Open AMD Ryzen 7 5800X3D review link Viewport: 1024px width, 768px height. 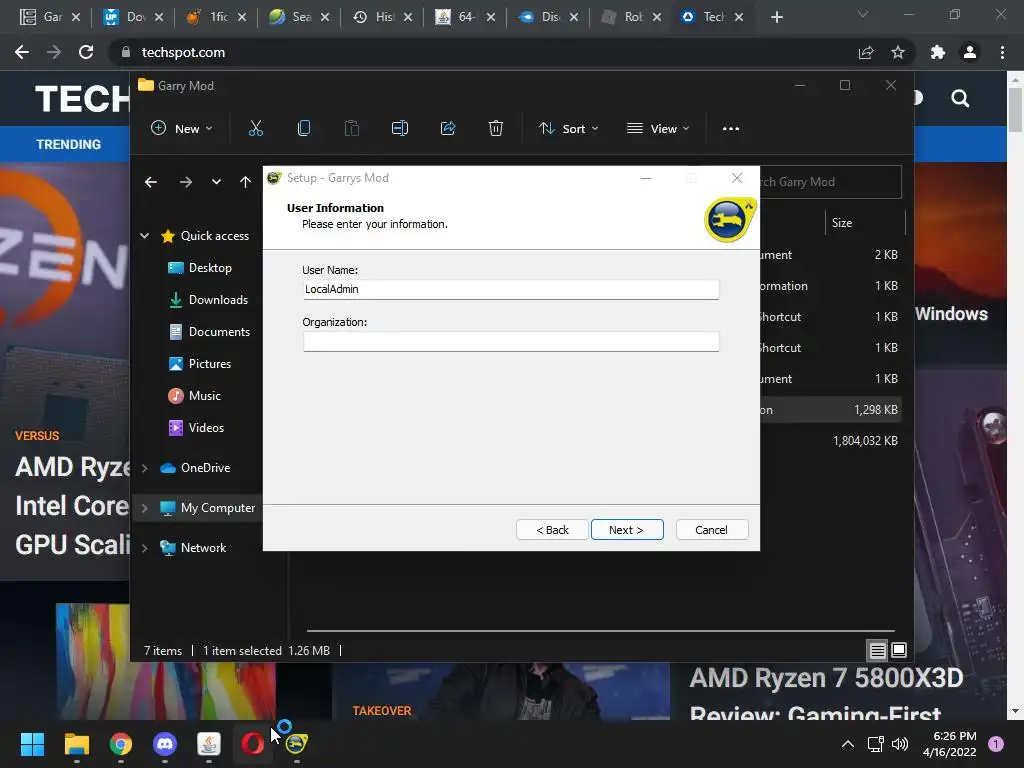(x=826, y=694)
